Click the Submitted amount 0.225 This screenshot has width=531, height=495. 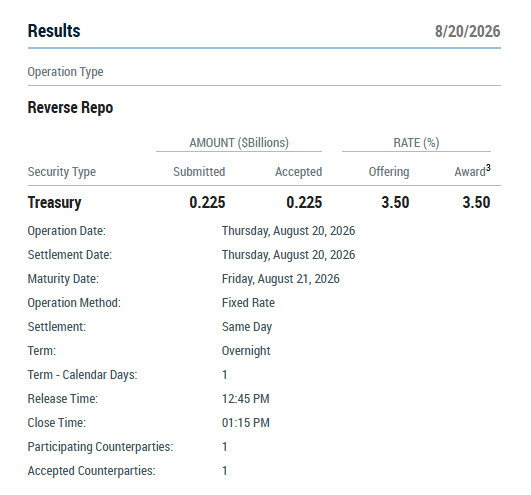[207, 202]
